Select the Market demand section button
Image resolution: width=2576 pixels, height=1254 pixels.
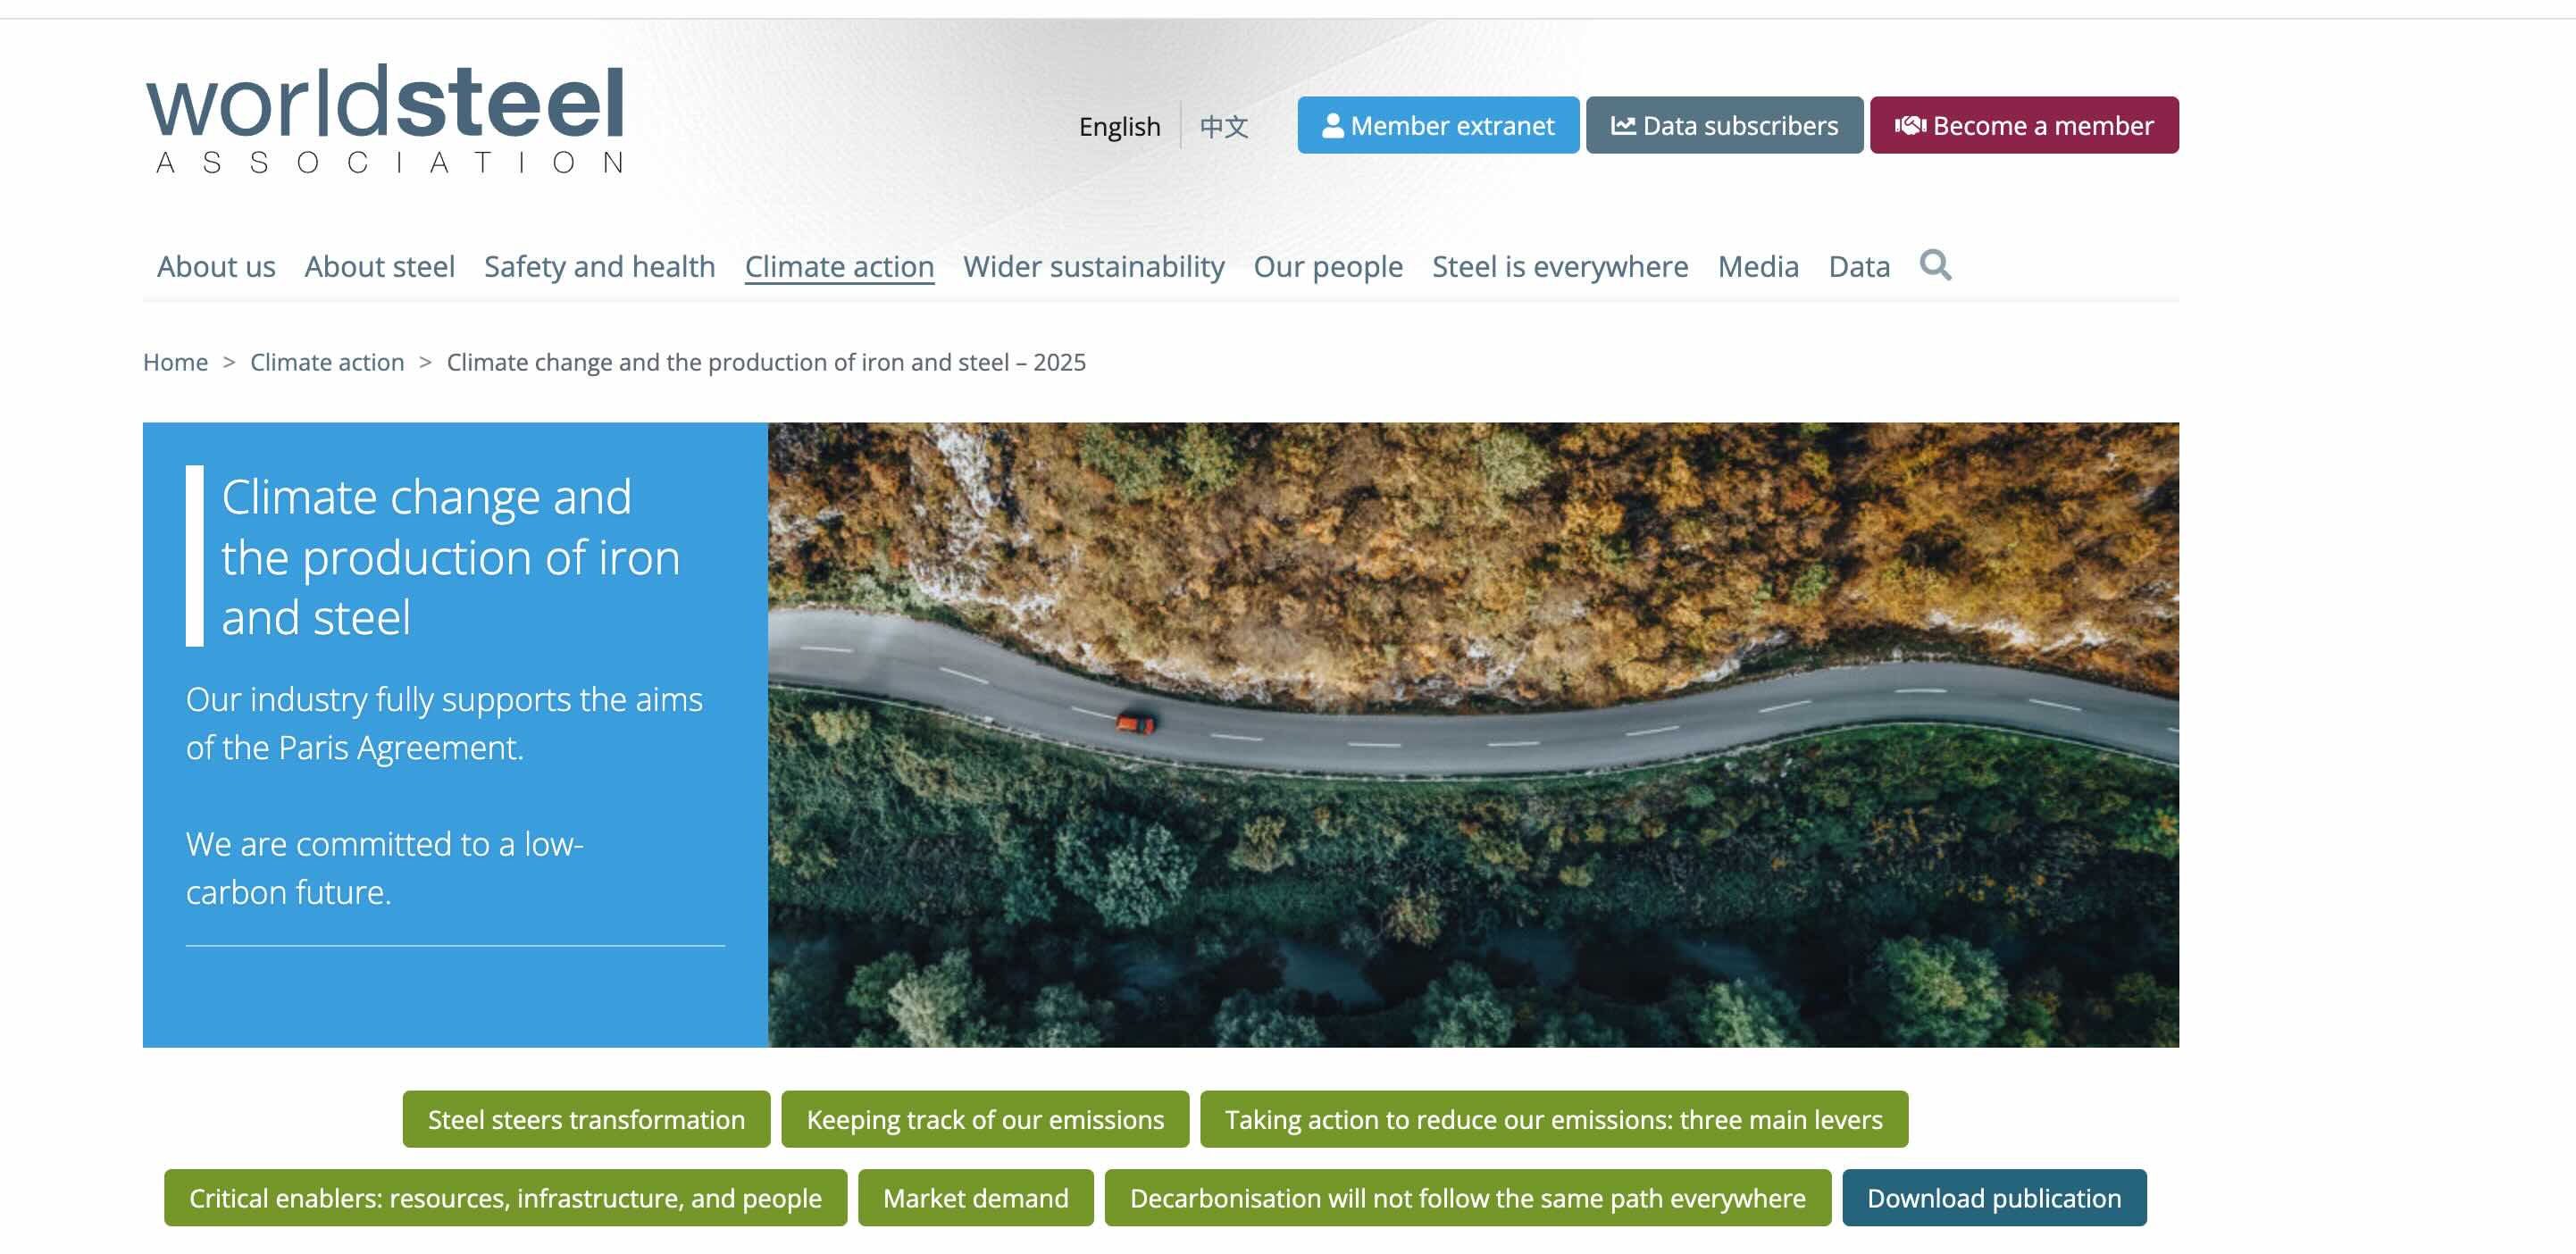pos(975,1198)
